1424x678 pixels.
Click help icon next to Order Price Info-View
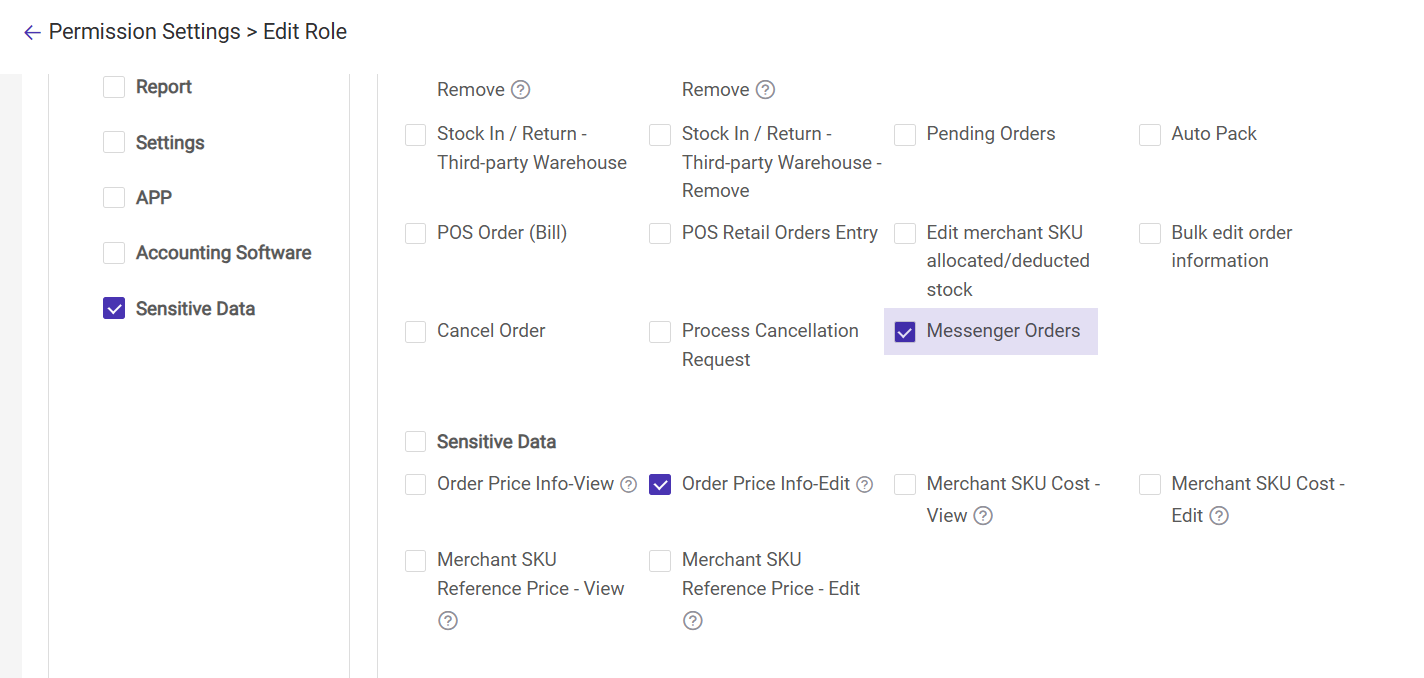(x=628, y=485)
